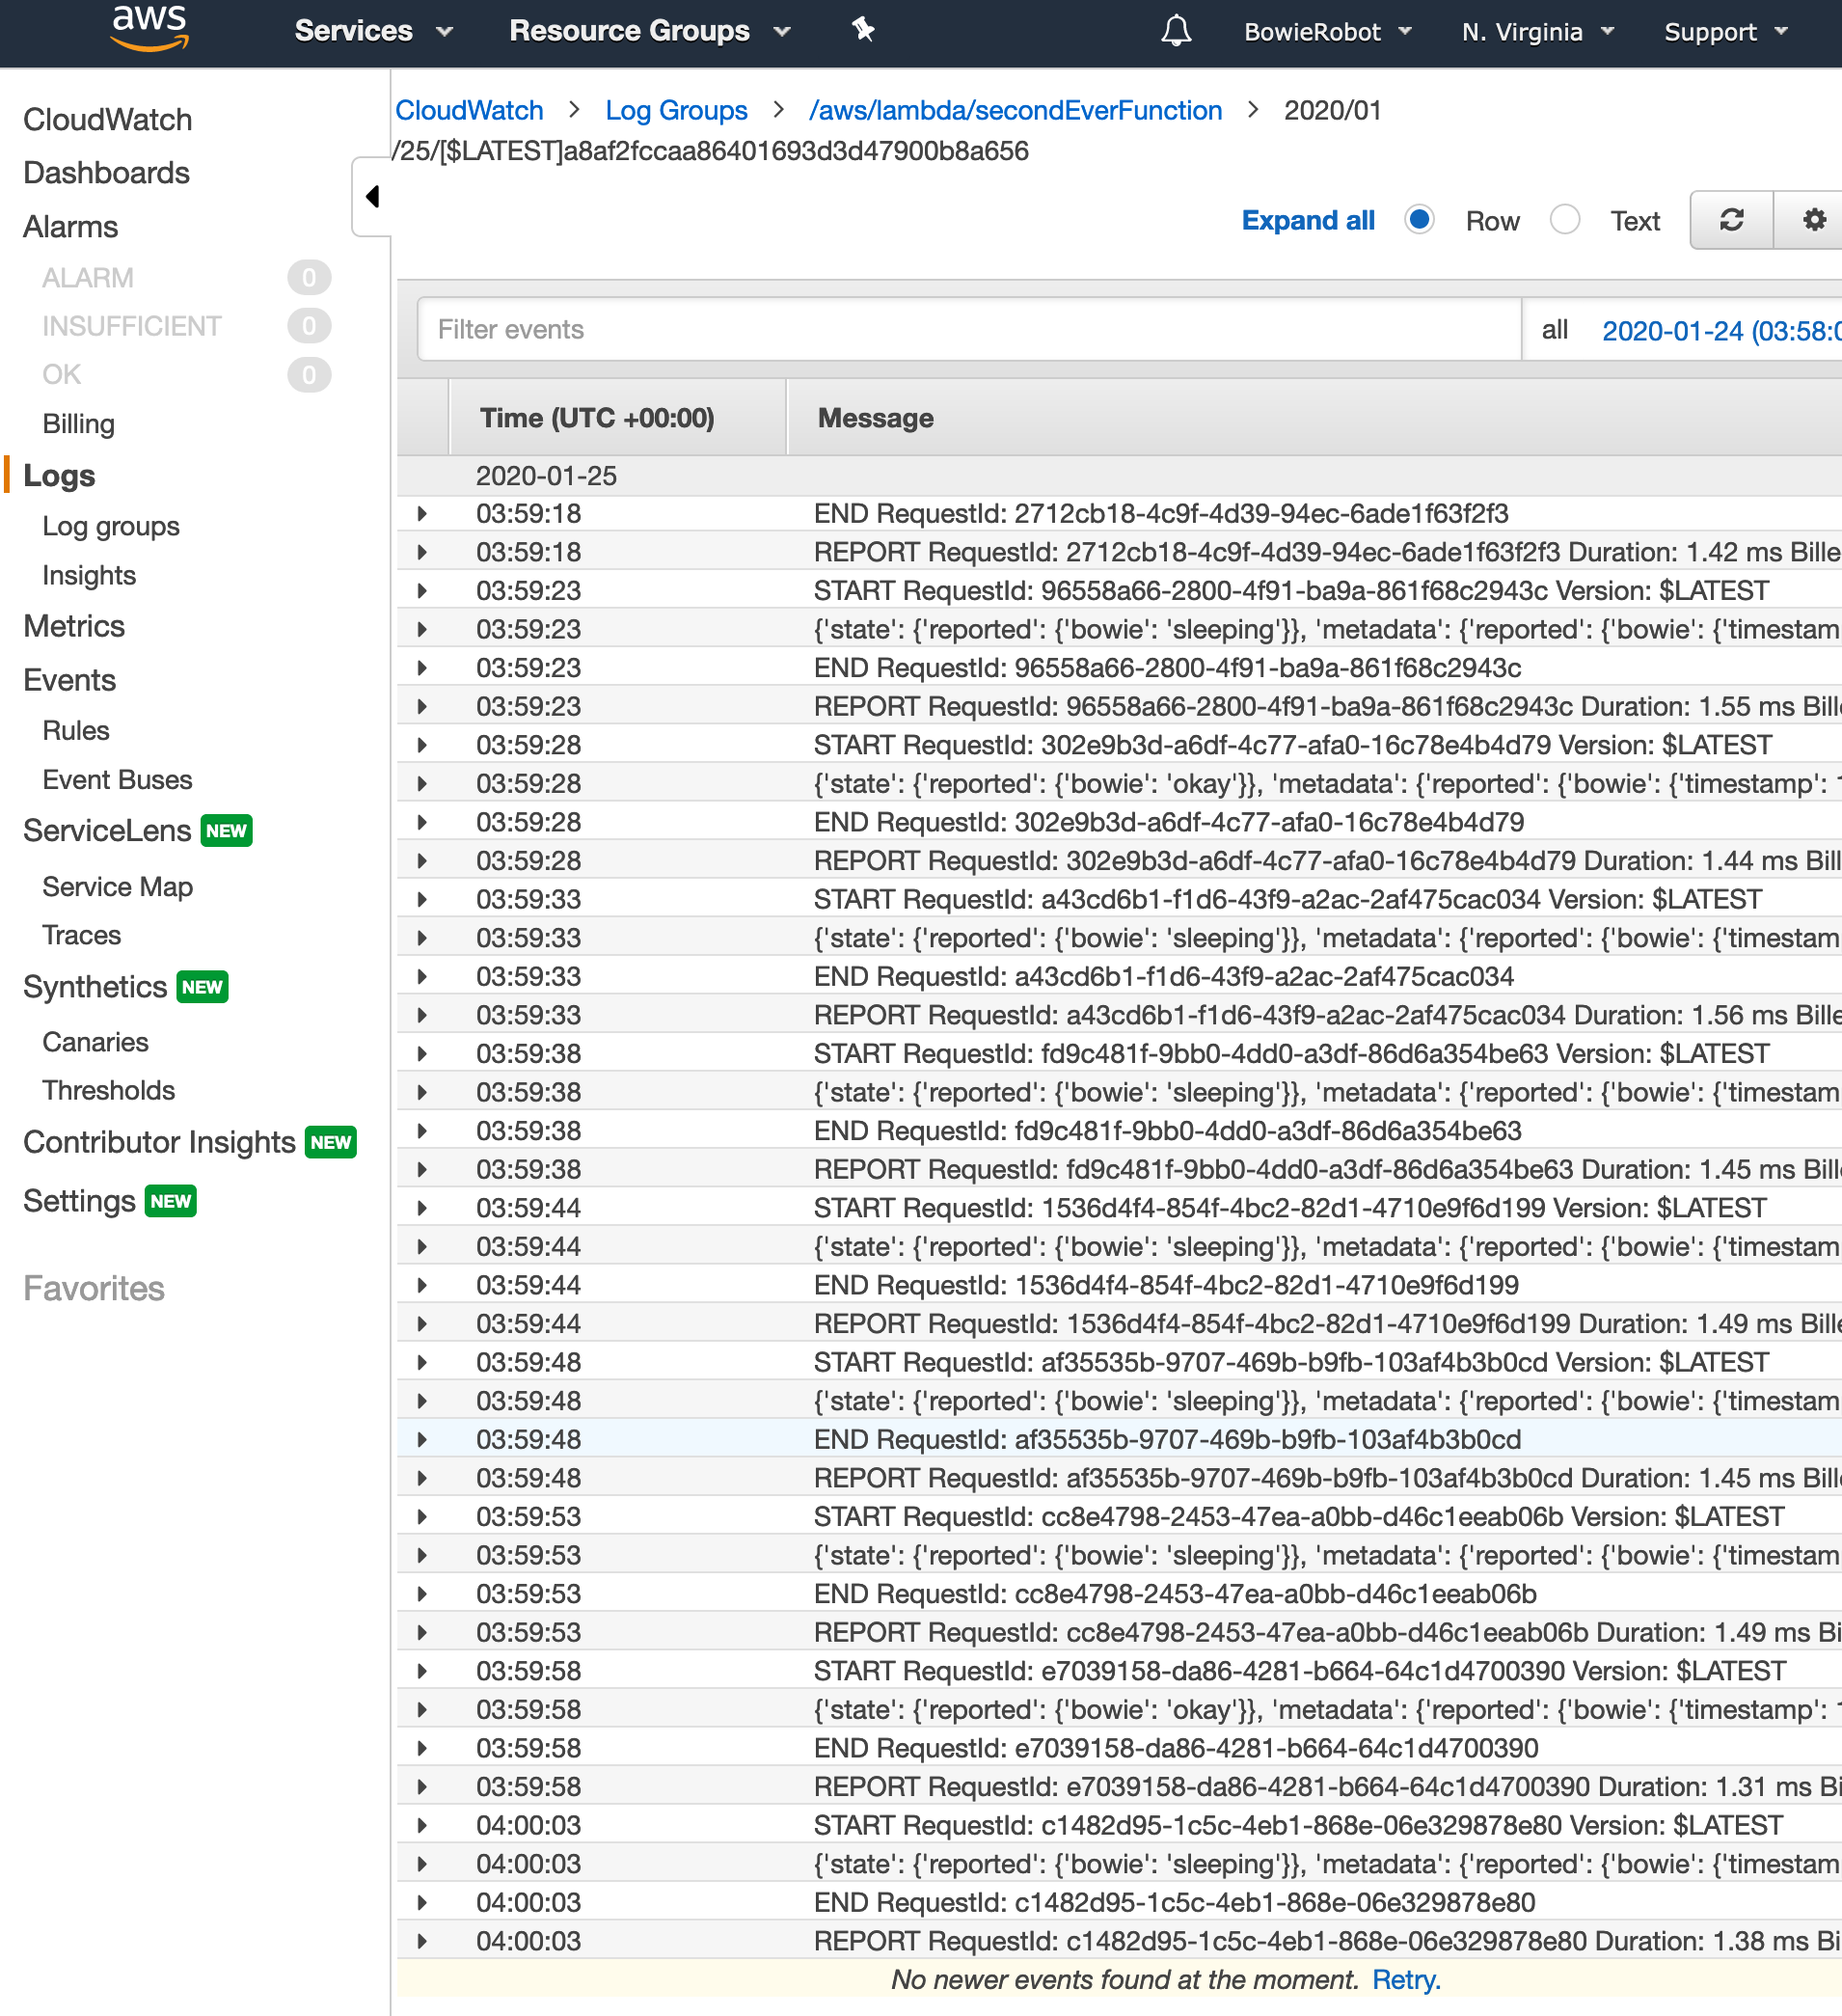
Task: Click the 2020-01-24 time range link
Action: 1721,331
